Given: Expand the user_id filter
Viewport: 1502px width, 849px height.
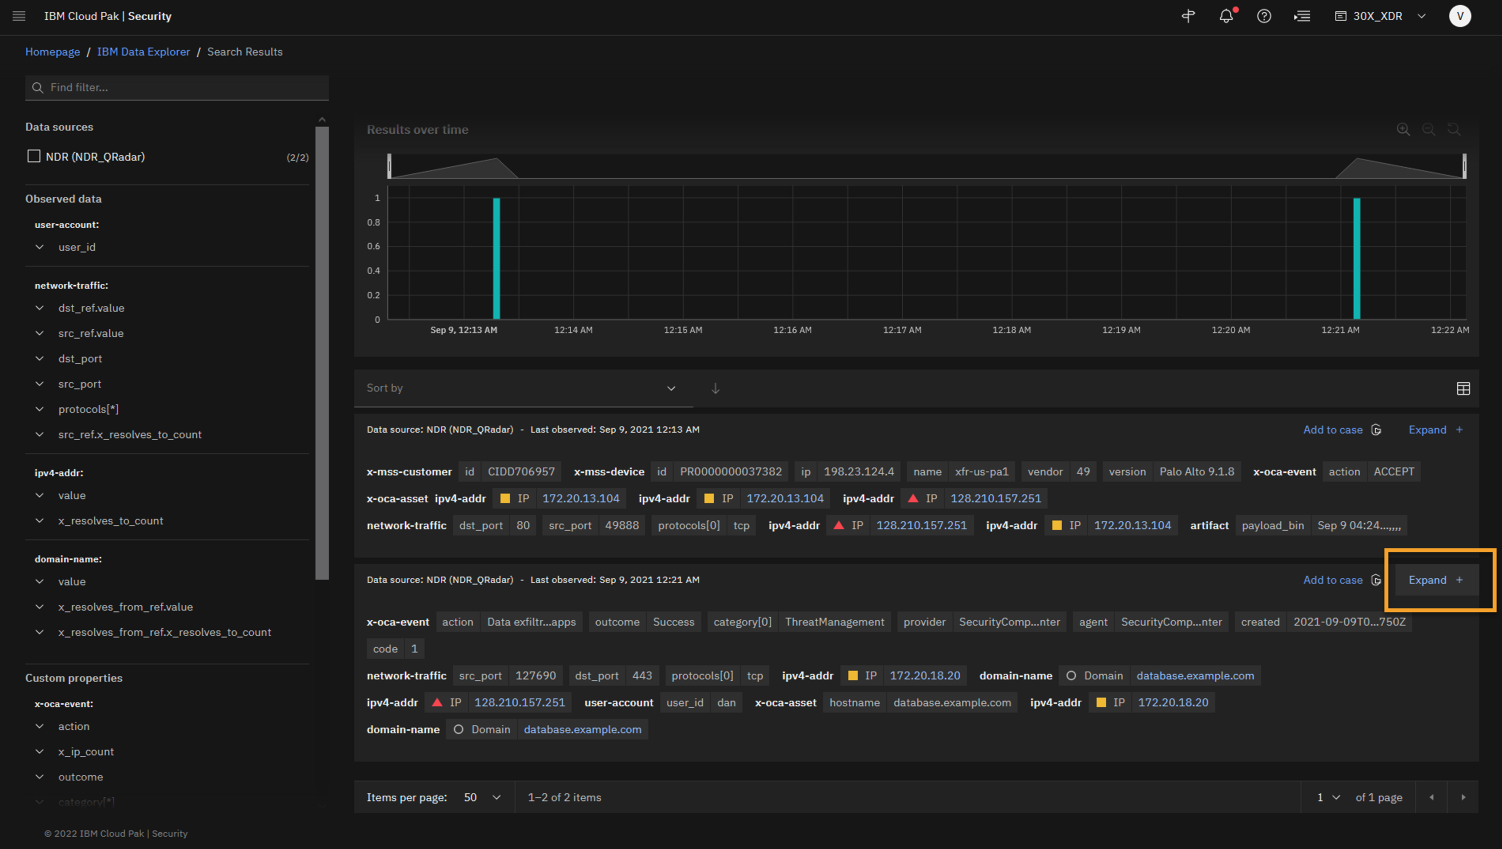Looking at the screenshot, I should tap(39, 247).
